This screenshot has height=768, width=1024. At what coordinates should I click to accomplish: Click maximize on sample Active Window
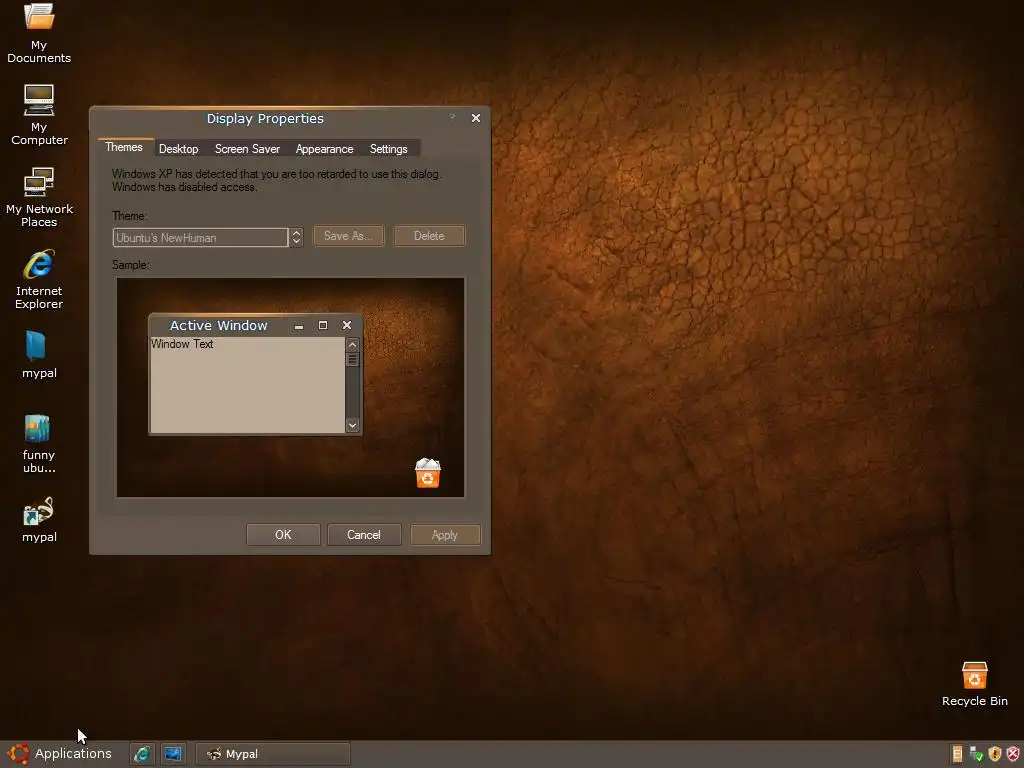pyautogui.click(x=323, y=325)
